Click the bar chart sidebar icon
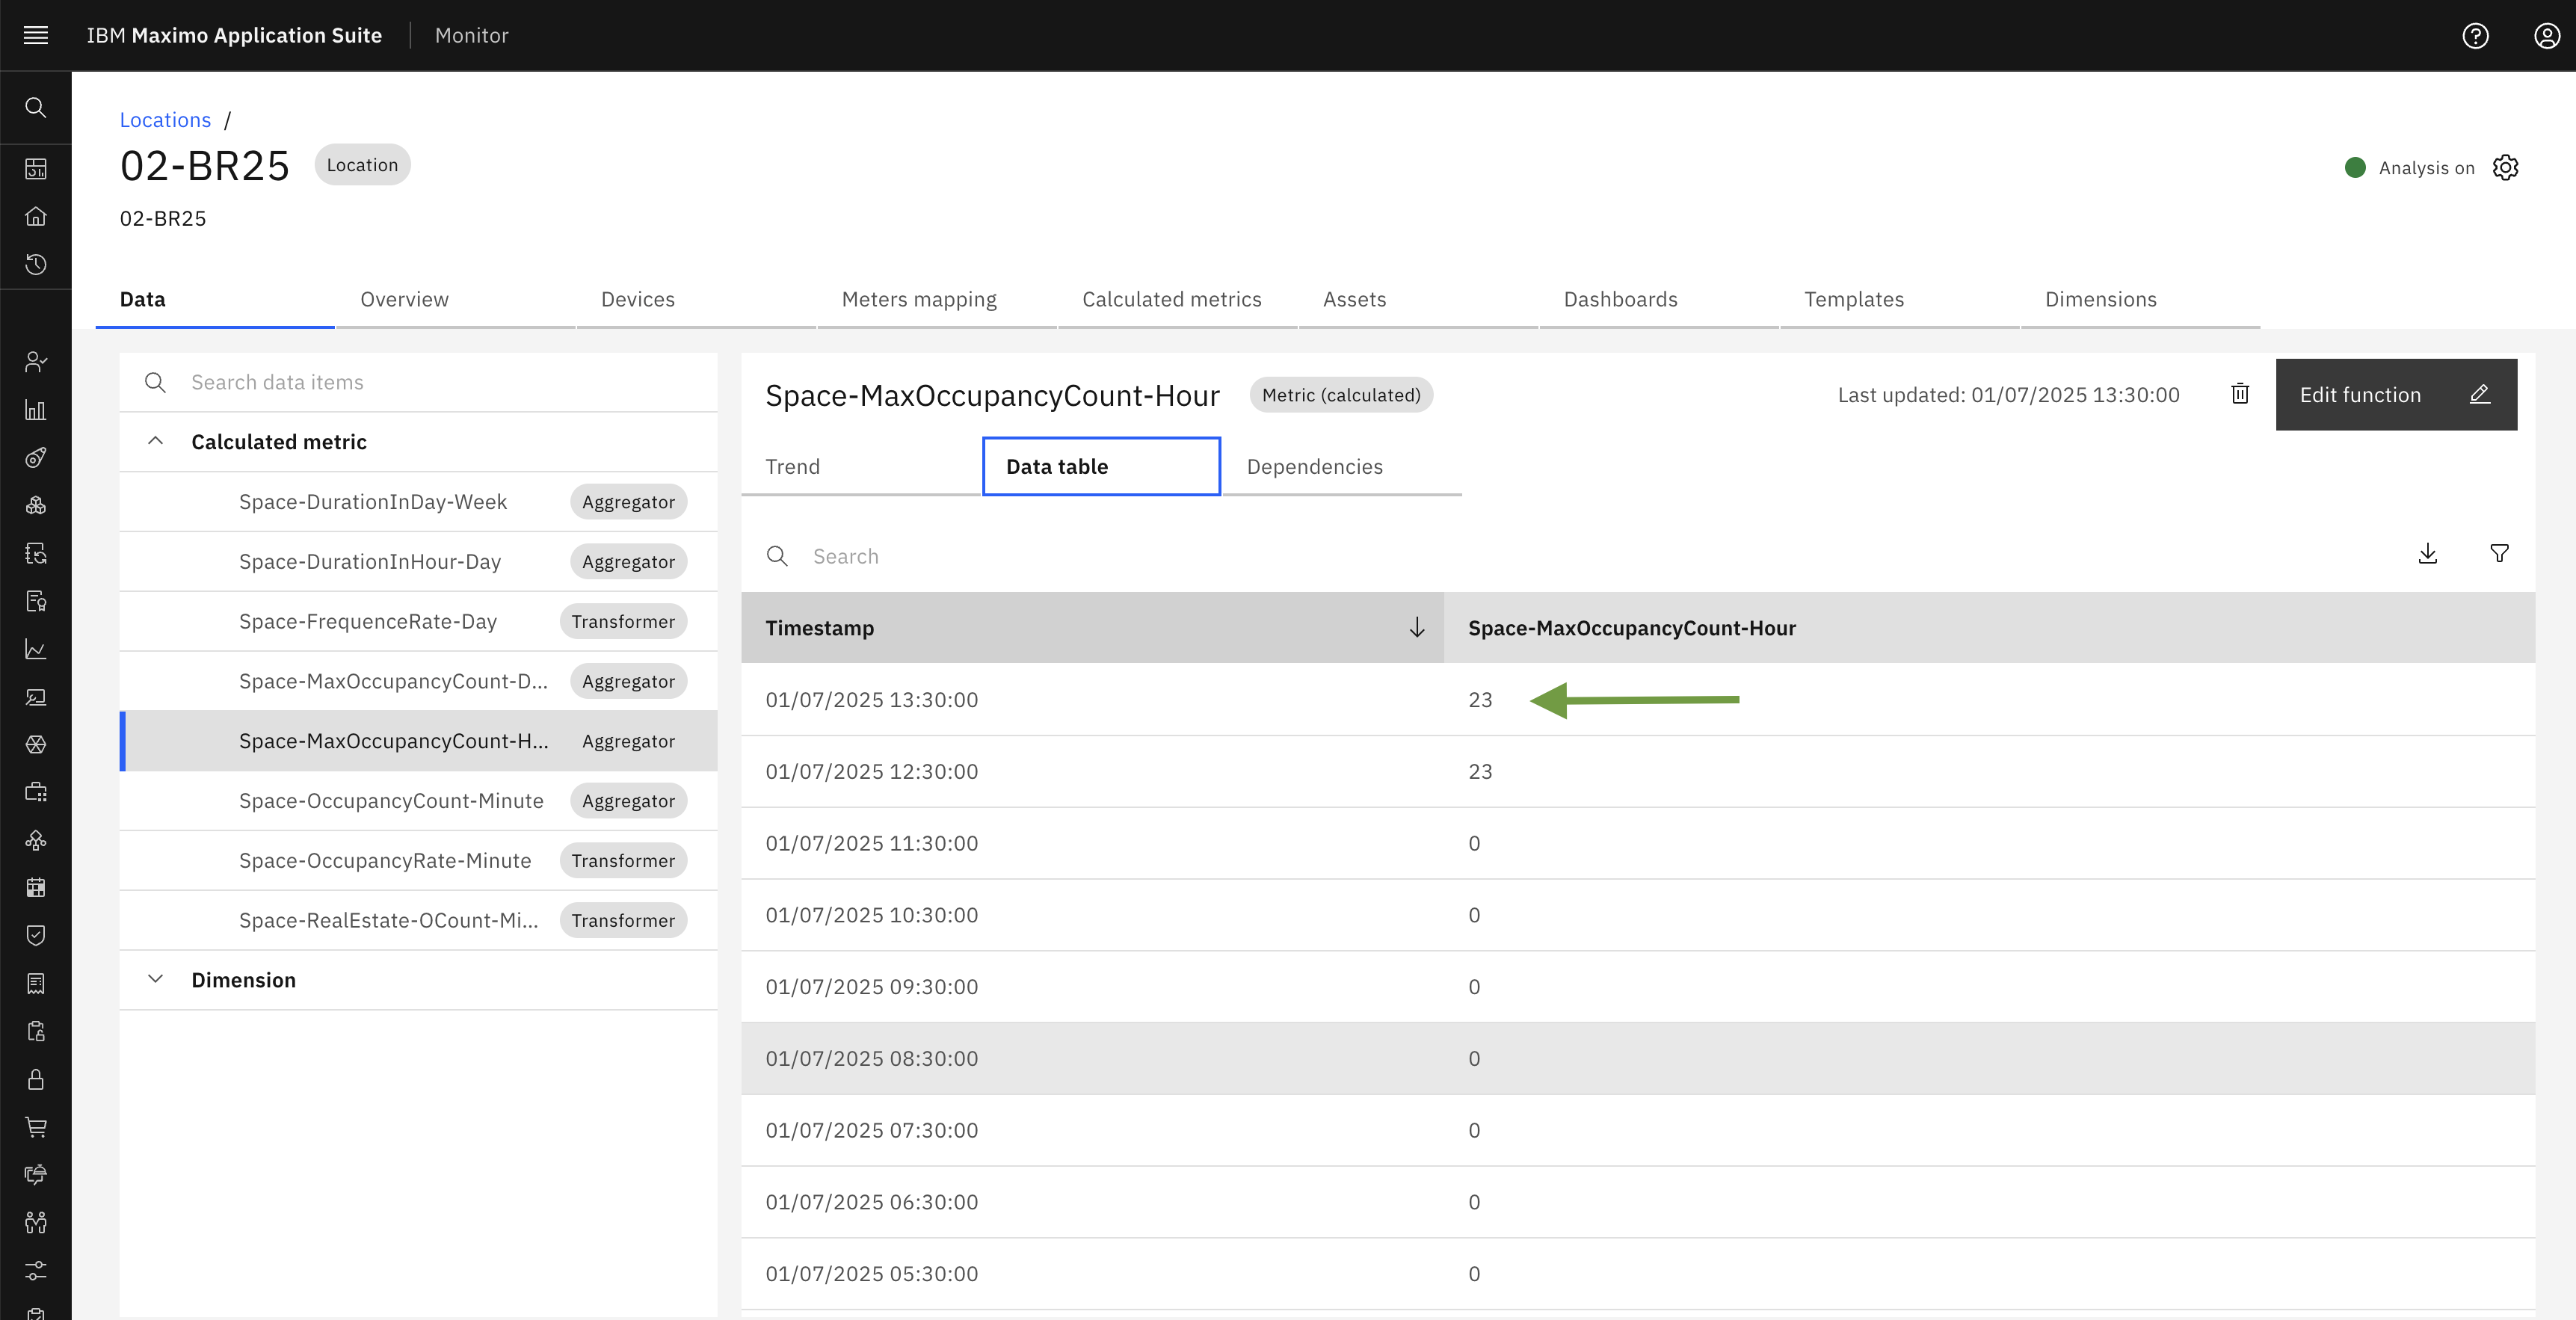Viewport: 2576px width, 1320px height. pyautogui.click(x=36, y=410)
